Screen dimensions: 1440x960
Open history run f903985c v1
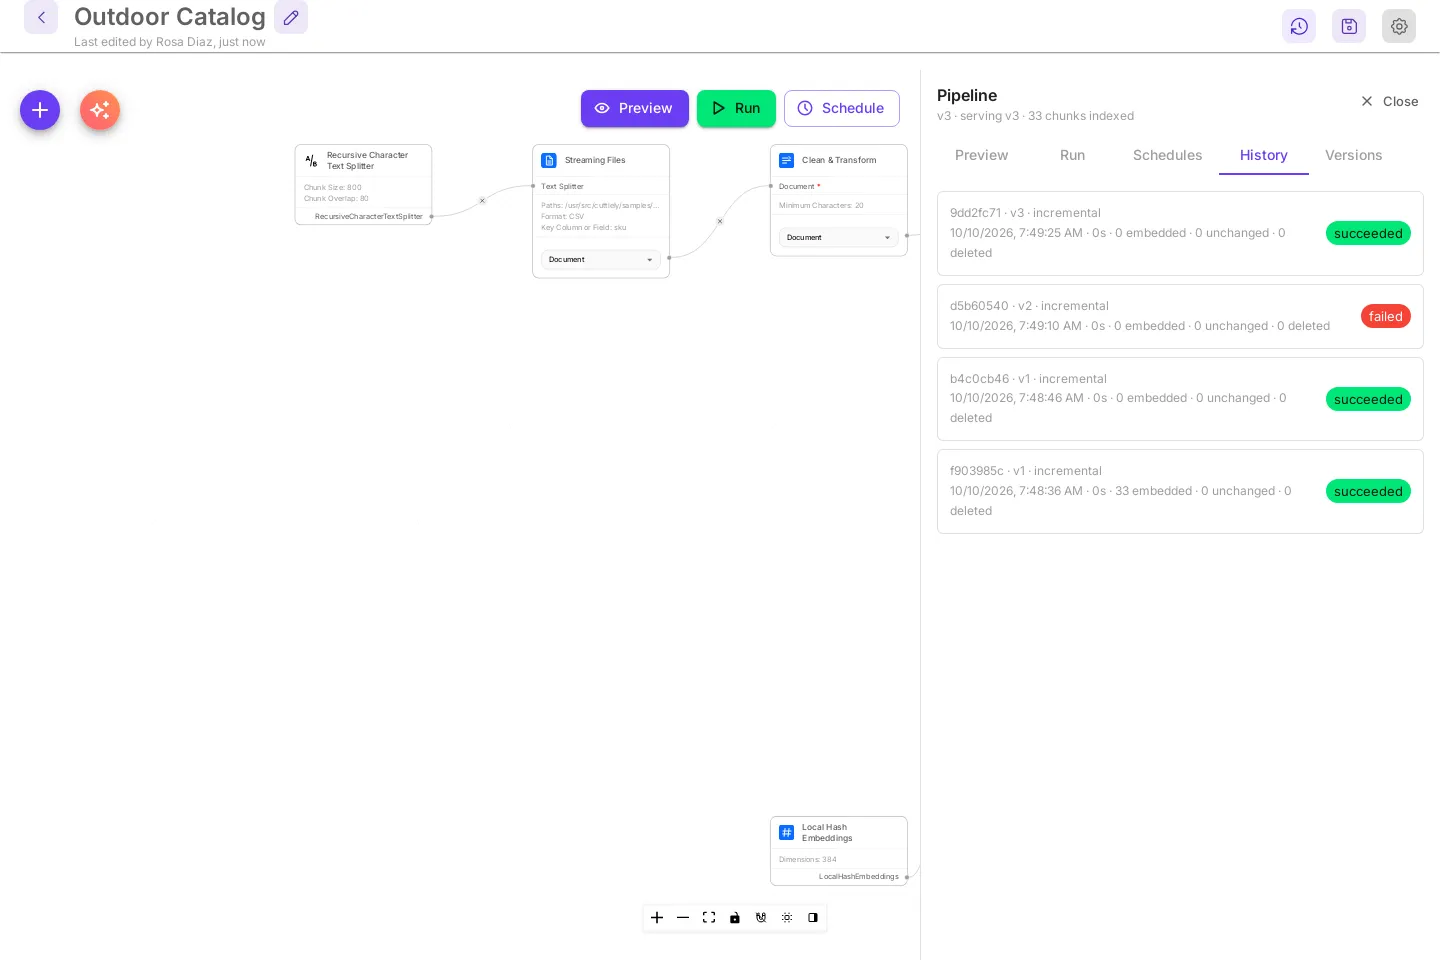click(x=1180, y=491)
